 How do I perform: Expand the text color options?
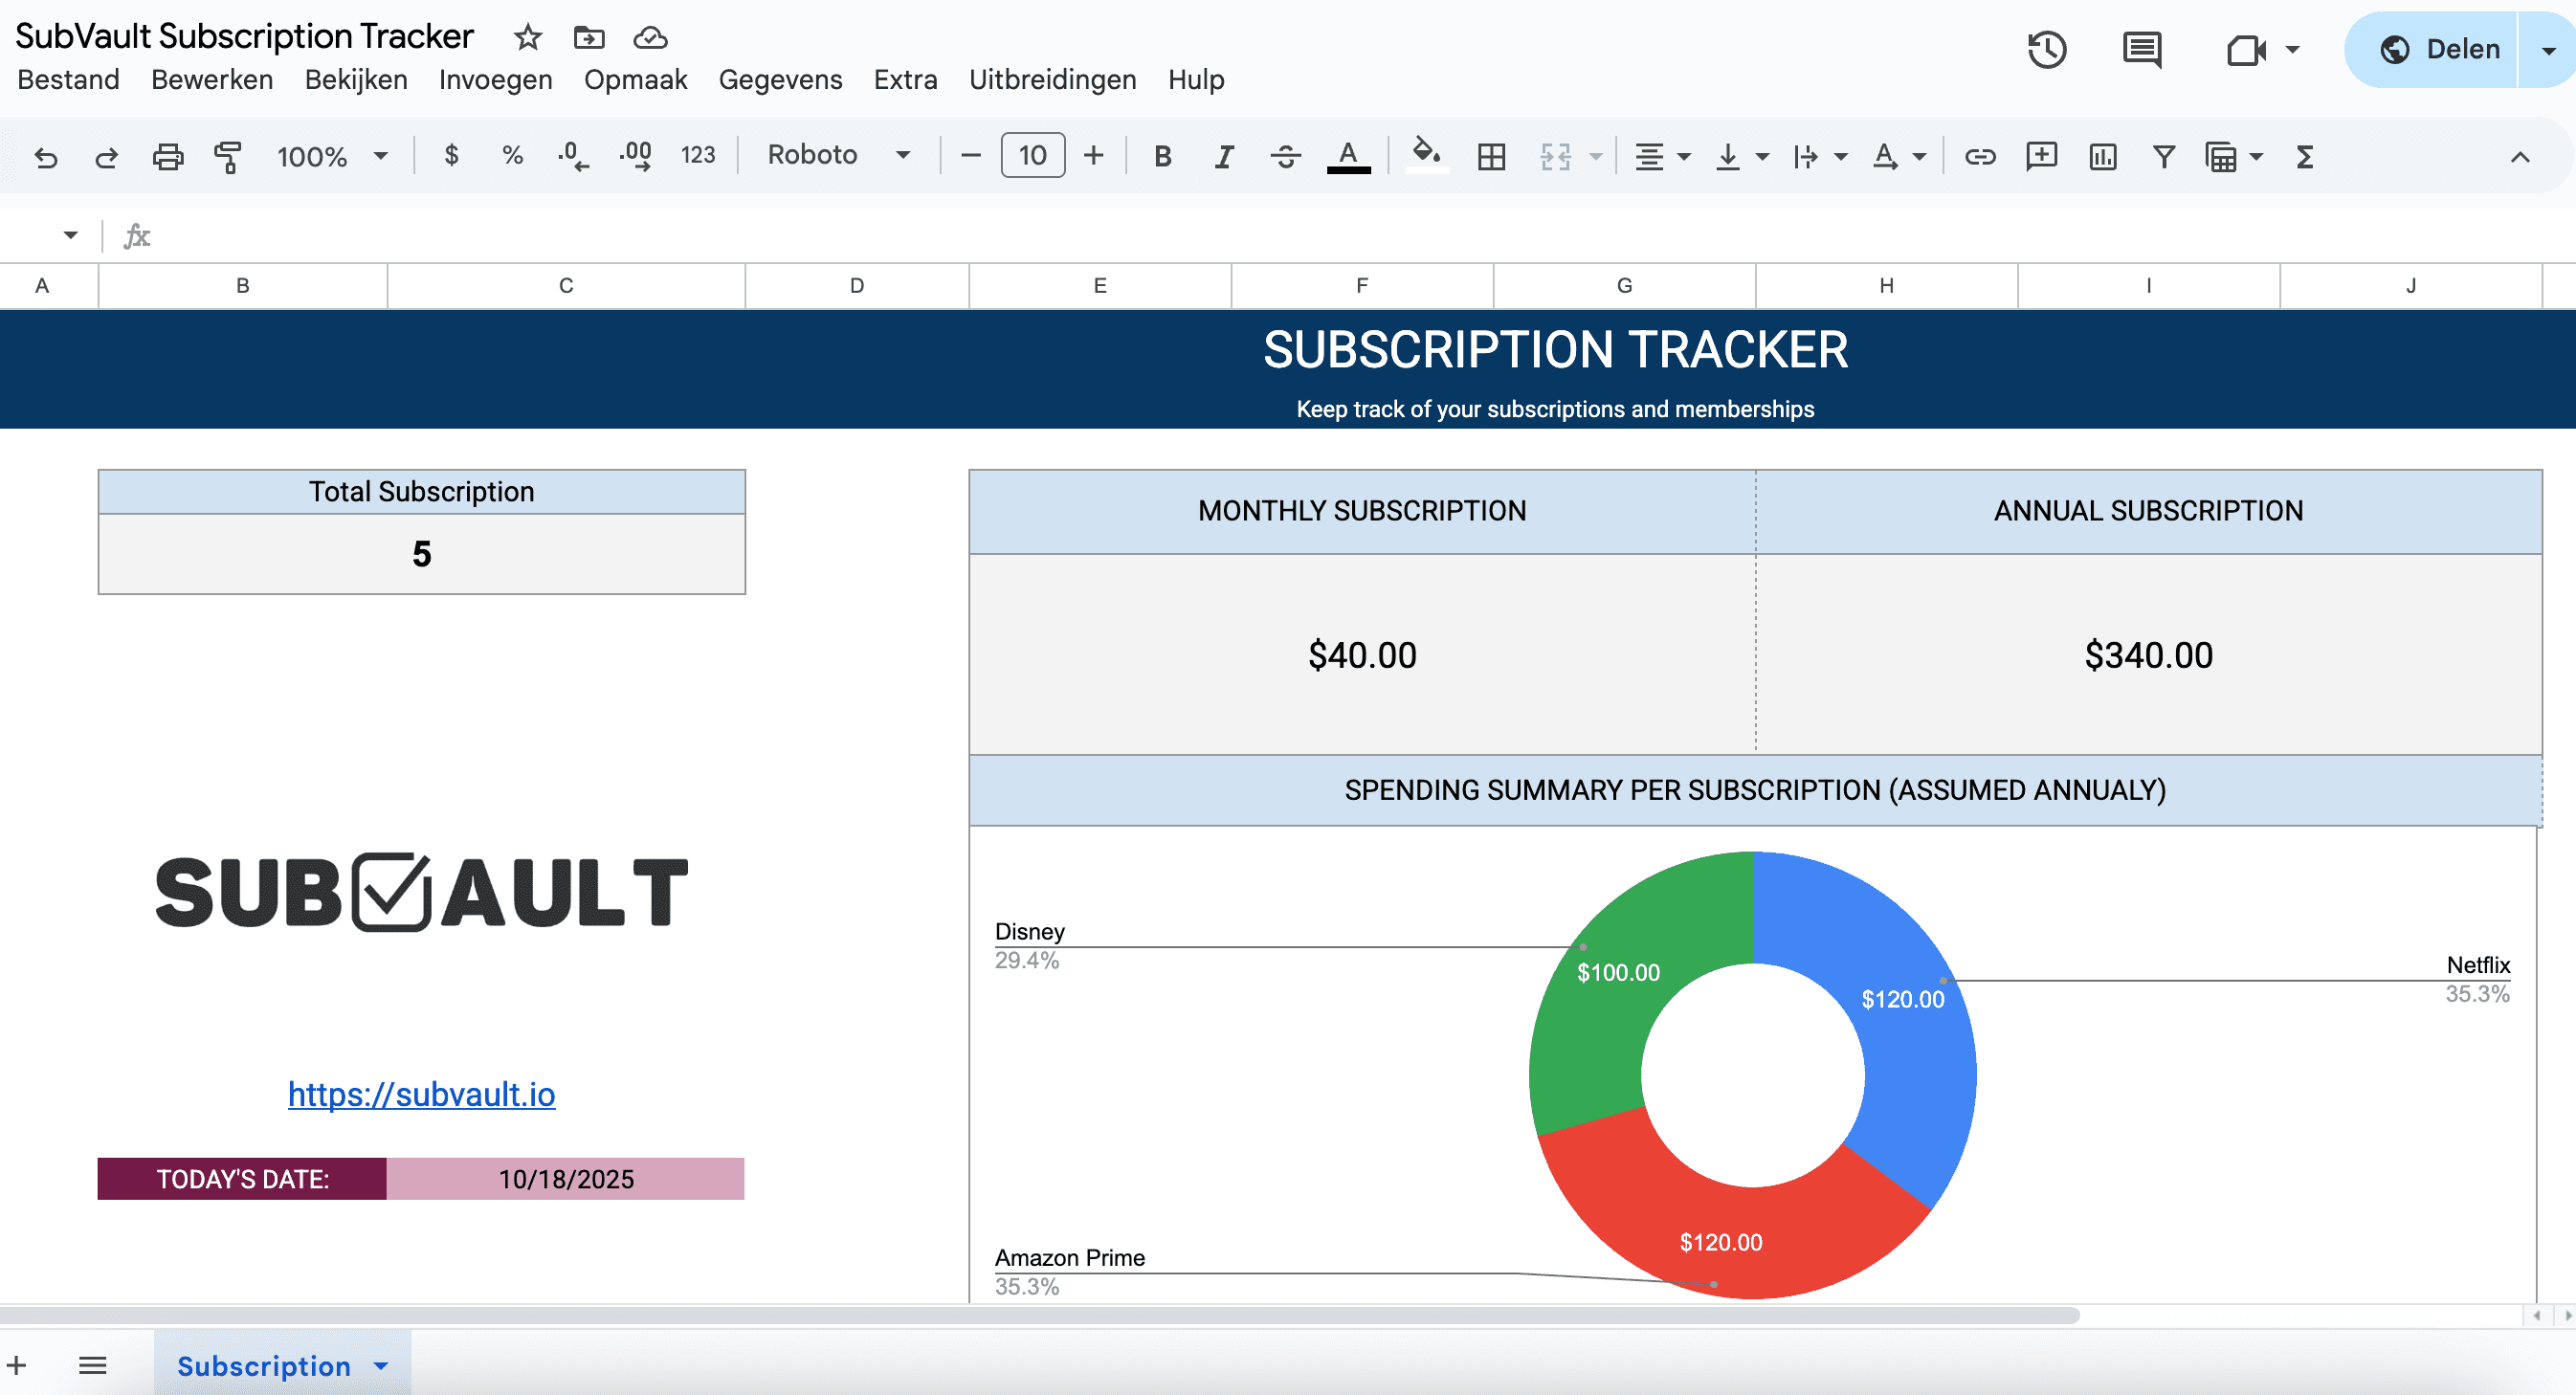pyautogui.click(x=1348, y=156)
